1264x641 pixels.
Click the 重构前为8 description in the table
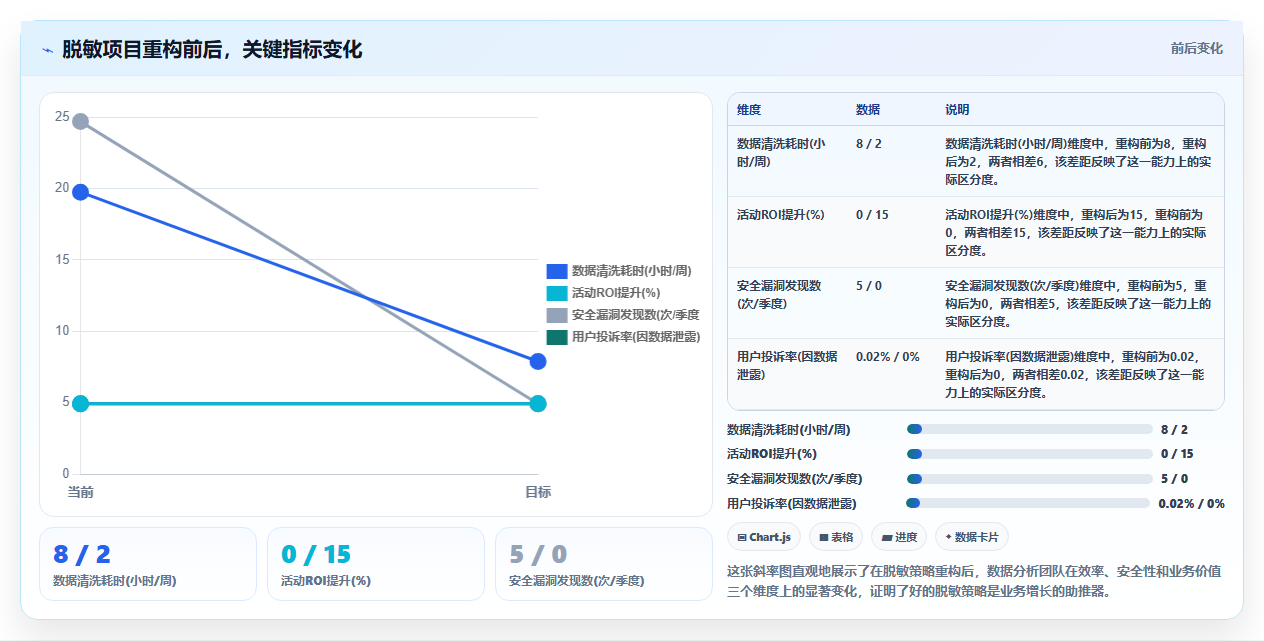[x=1078, y=162]
